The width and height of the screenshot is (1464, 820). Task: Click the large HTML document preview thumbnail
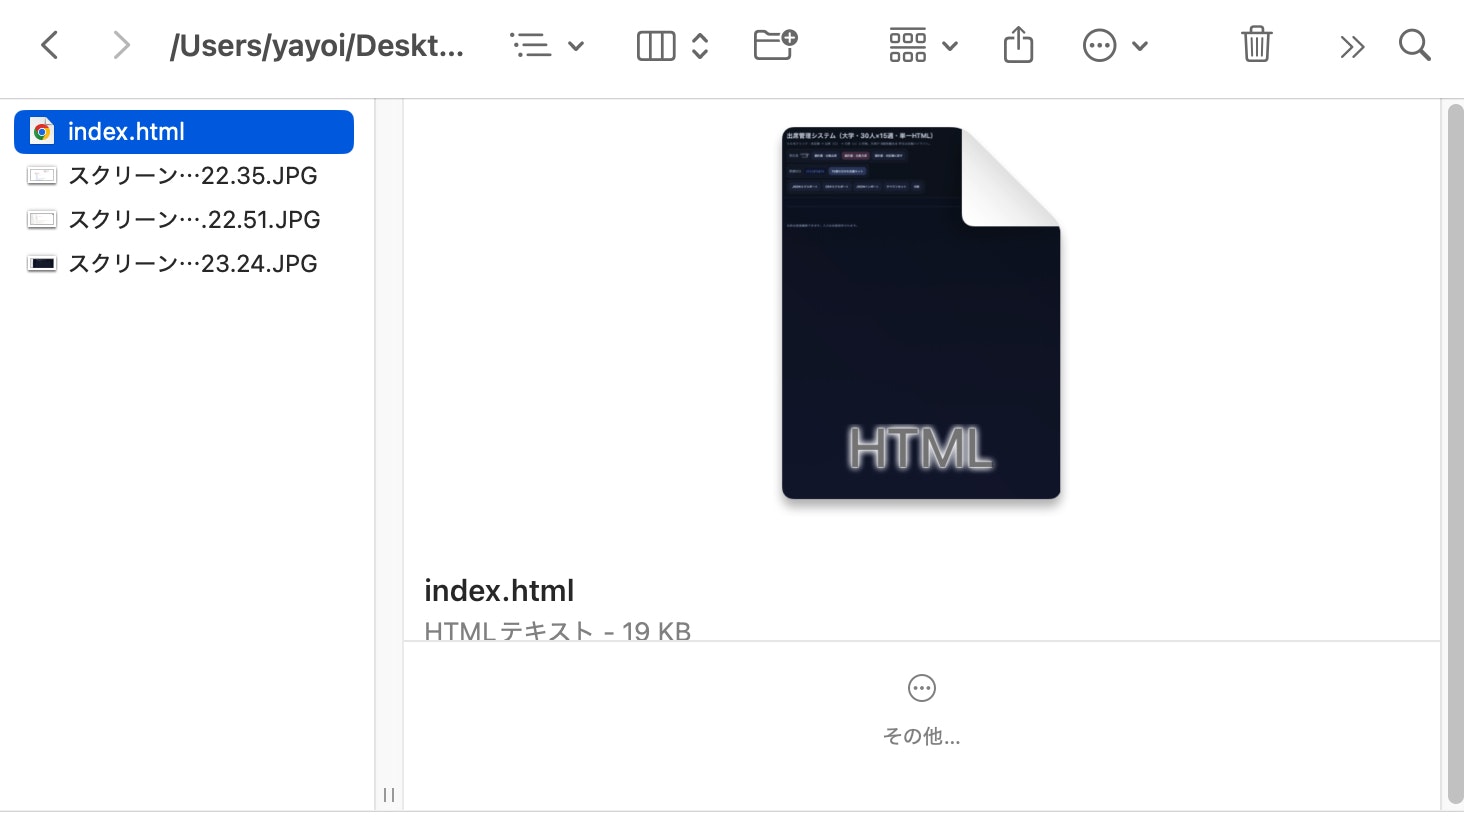pos(921,313)
